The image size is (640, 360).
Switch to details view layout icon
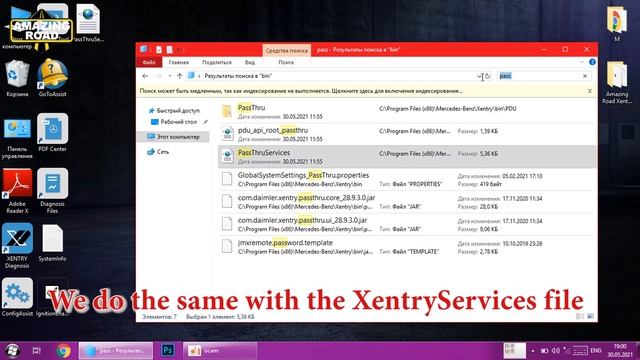tap(580, 316)
